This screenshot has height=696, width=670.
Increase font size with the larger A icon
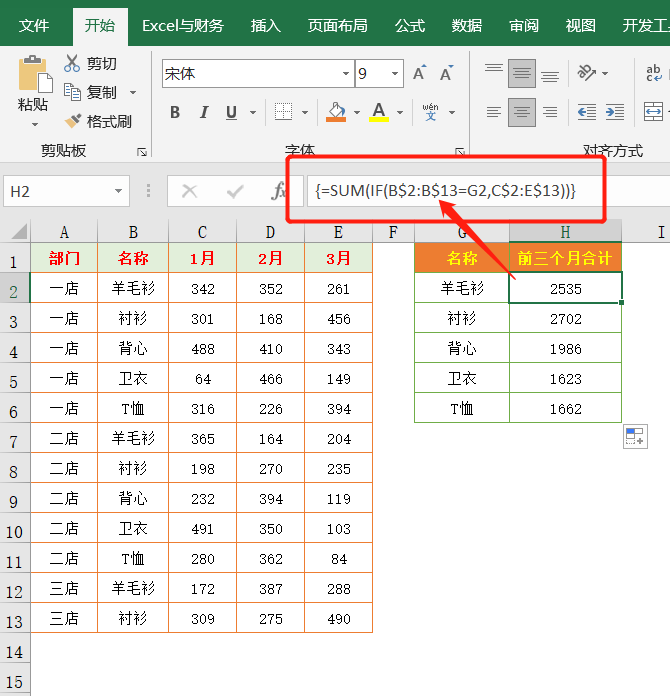(x=420, y=74)
